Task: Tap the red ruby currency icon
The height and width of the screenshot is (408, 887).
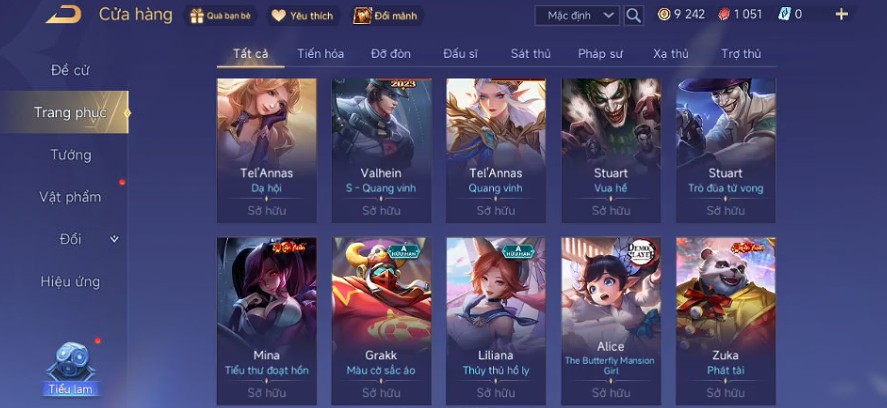Action: click(x=724, y=15)
